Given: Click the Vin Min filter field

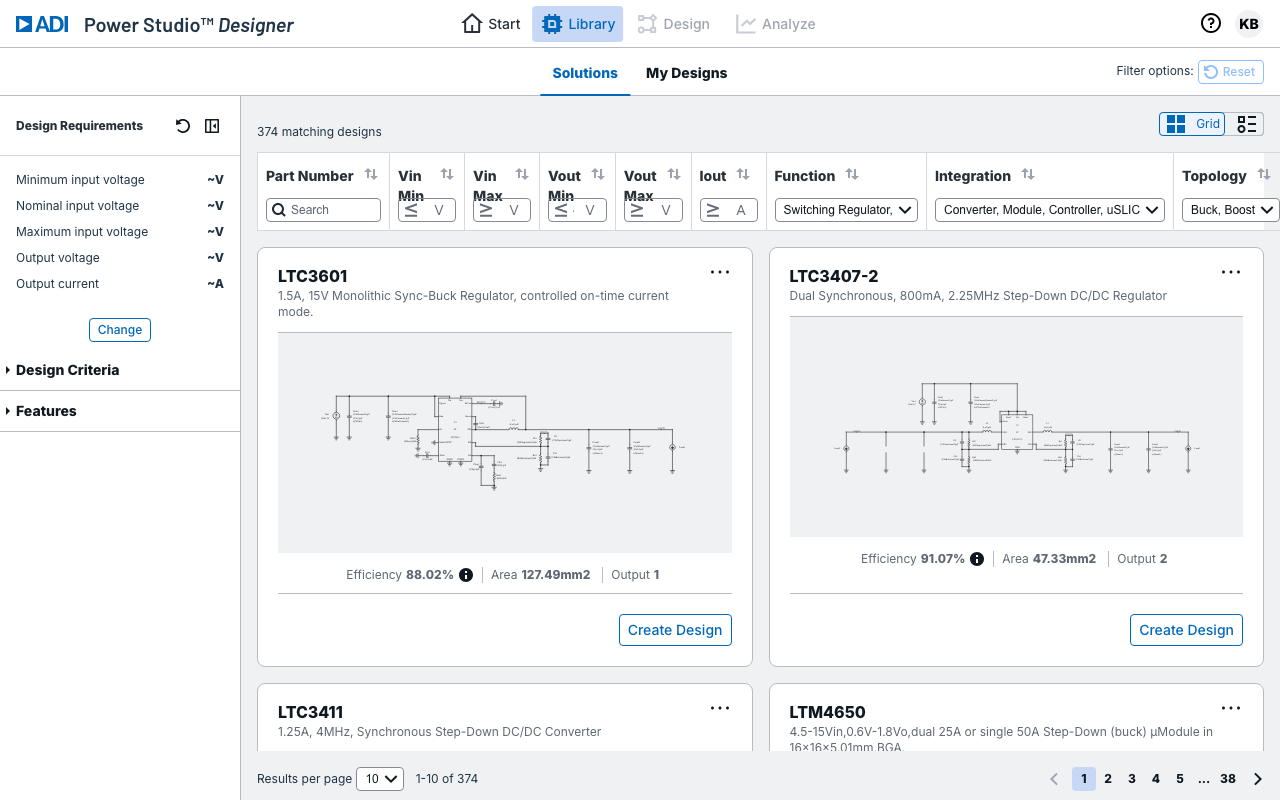Looking at the screenshot, I should 427,210.
